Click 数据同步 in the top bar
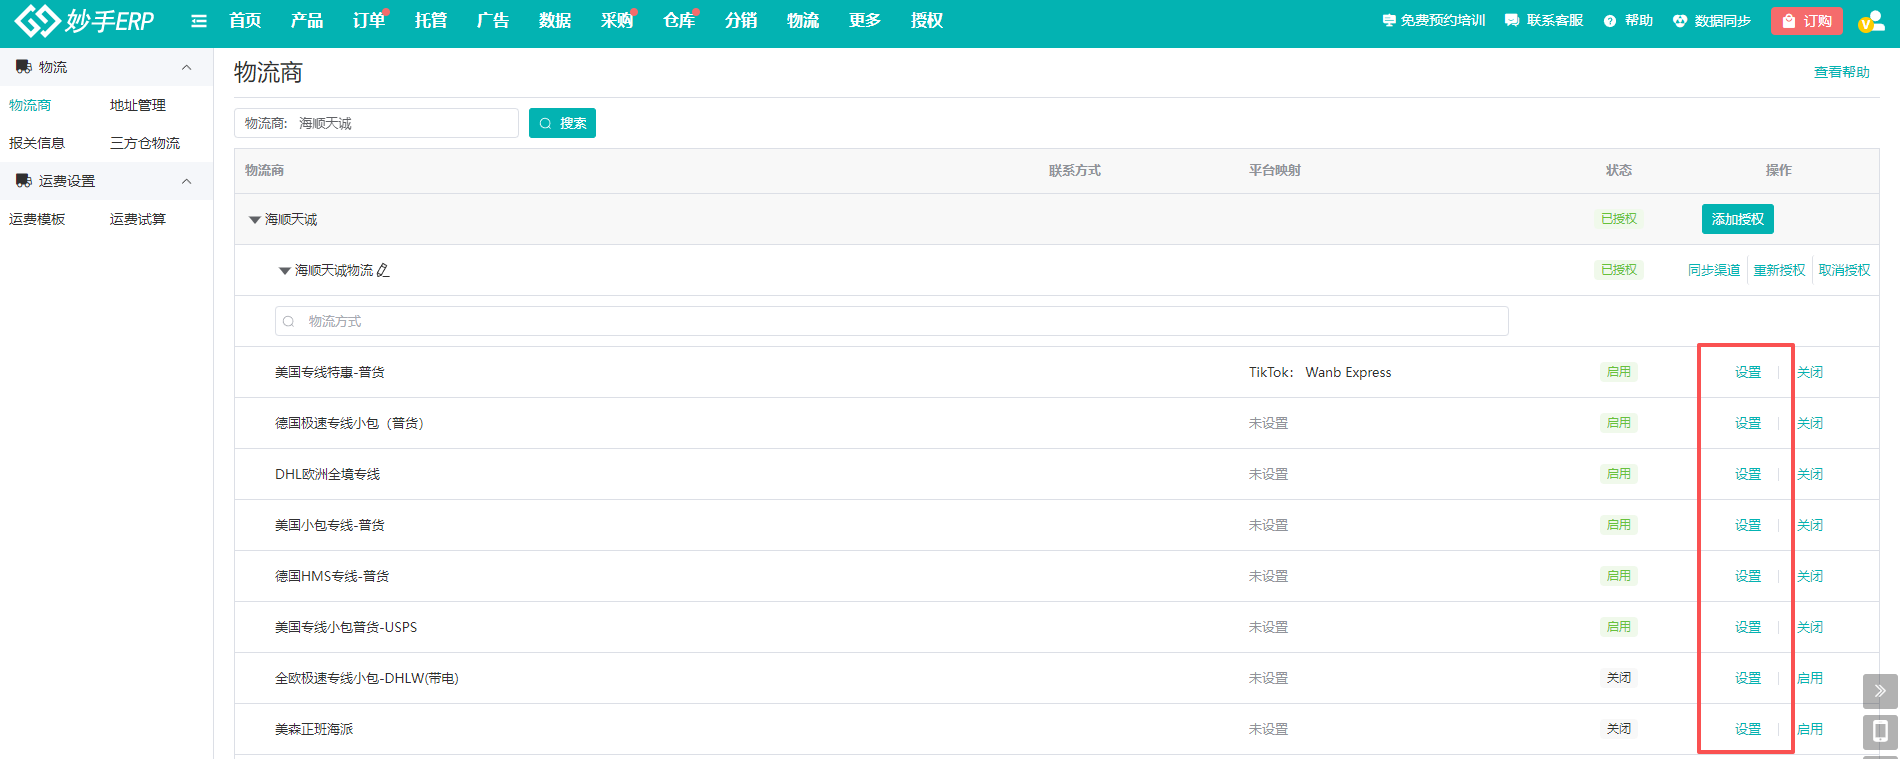This screenshot has height=759, width=1900. 1712,21
